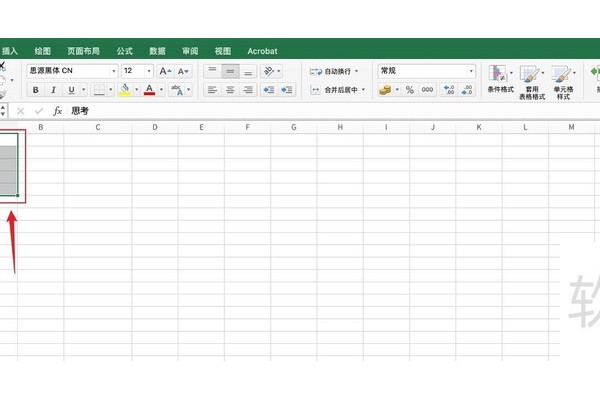This screenshot has height=400, width=600.
Task: Expand the name box stepper
Action: (3, 111)
